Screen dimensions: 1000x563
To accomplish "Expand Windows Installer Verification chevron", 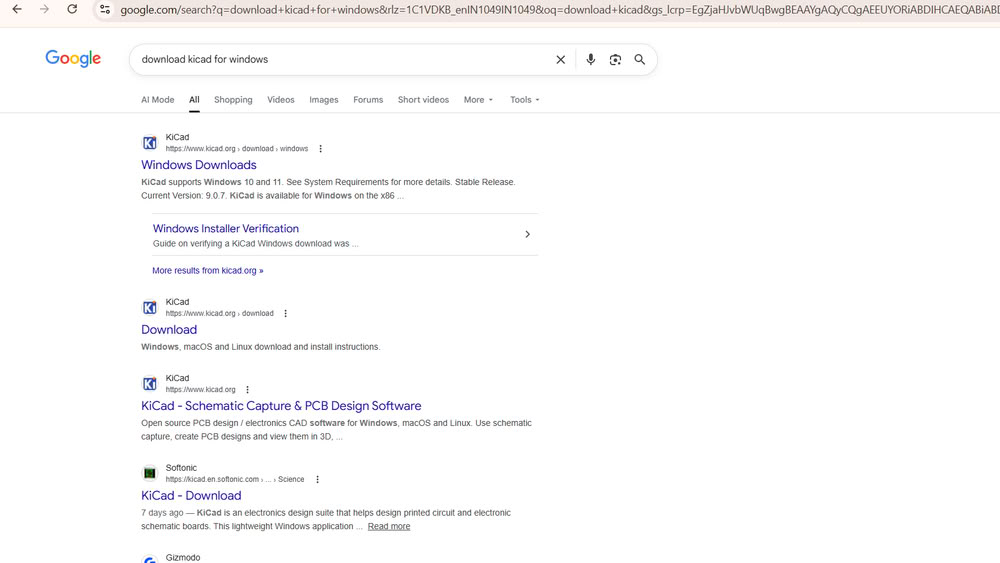I will 527,234.
